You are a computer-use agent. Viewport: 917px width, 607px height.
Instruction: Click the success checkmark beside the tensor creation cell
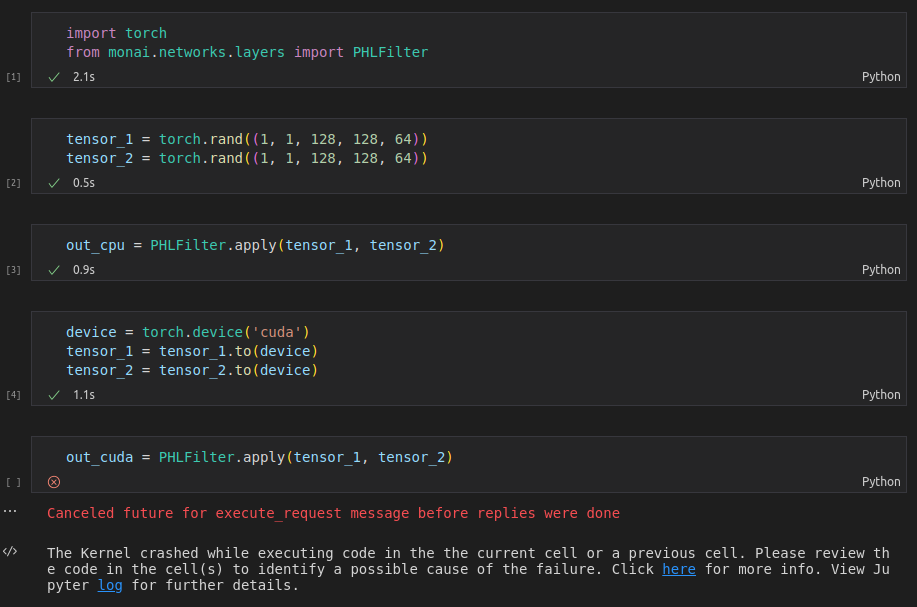tap(54, 182)
